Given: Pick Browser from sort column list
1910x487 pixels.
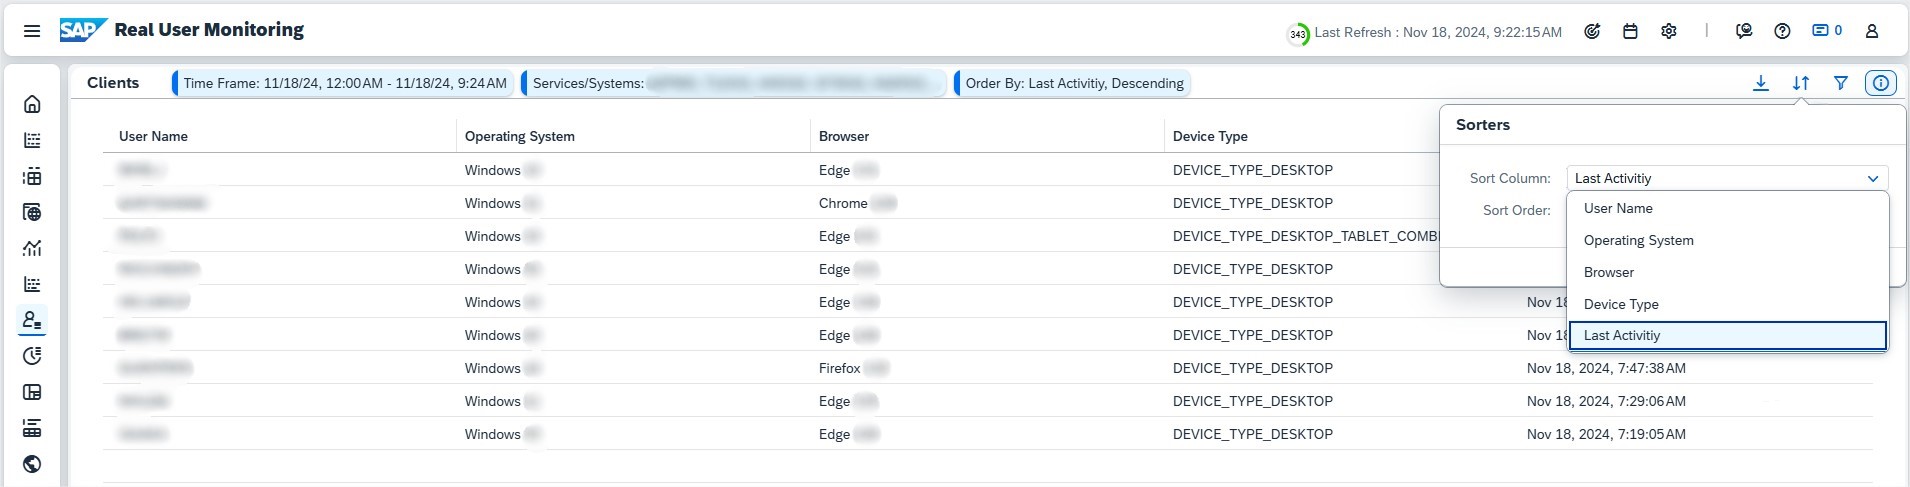Looking at the screenshot, I should point(1608,272).
